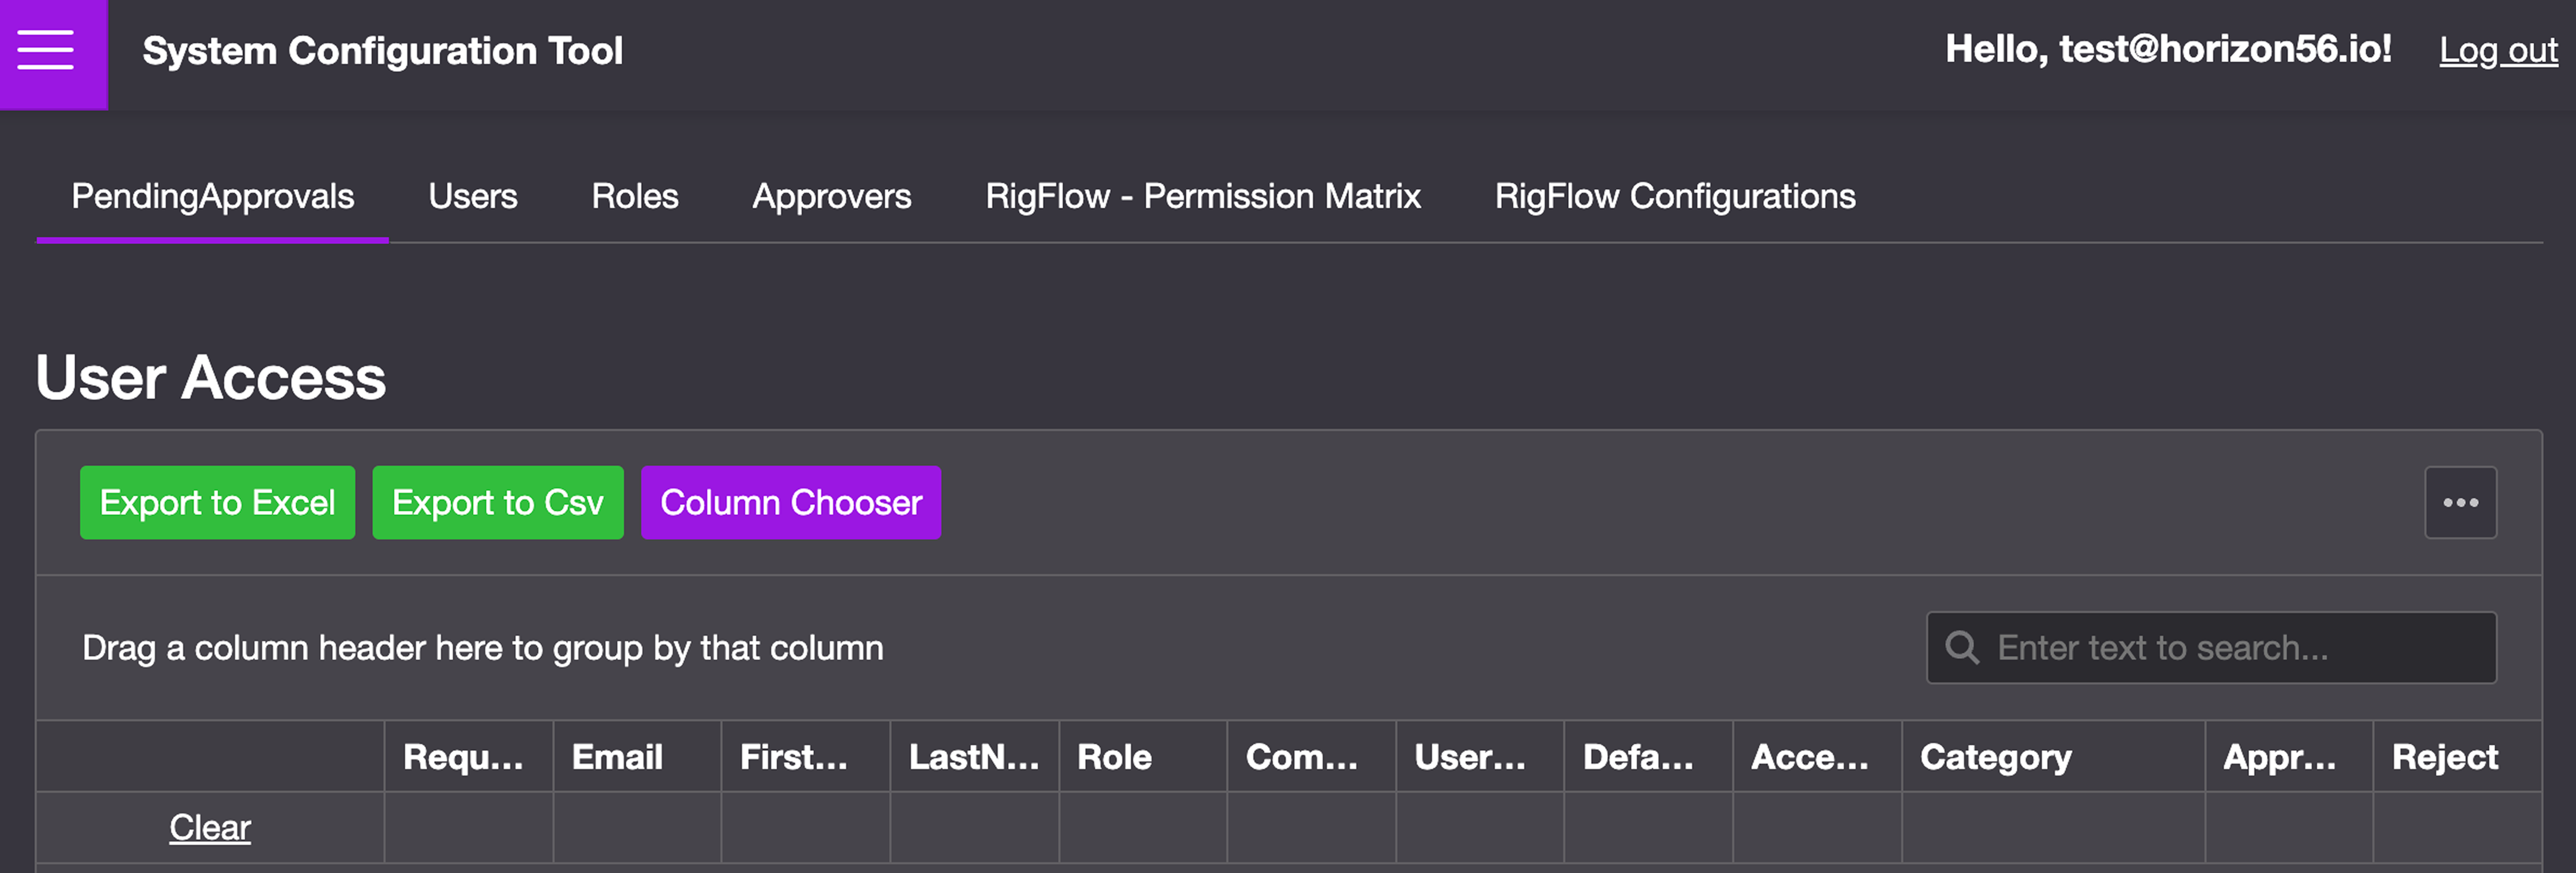Sort the grid by Role column
This screenshot has width=2576, height=873.
(1114, 757)
